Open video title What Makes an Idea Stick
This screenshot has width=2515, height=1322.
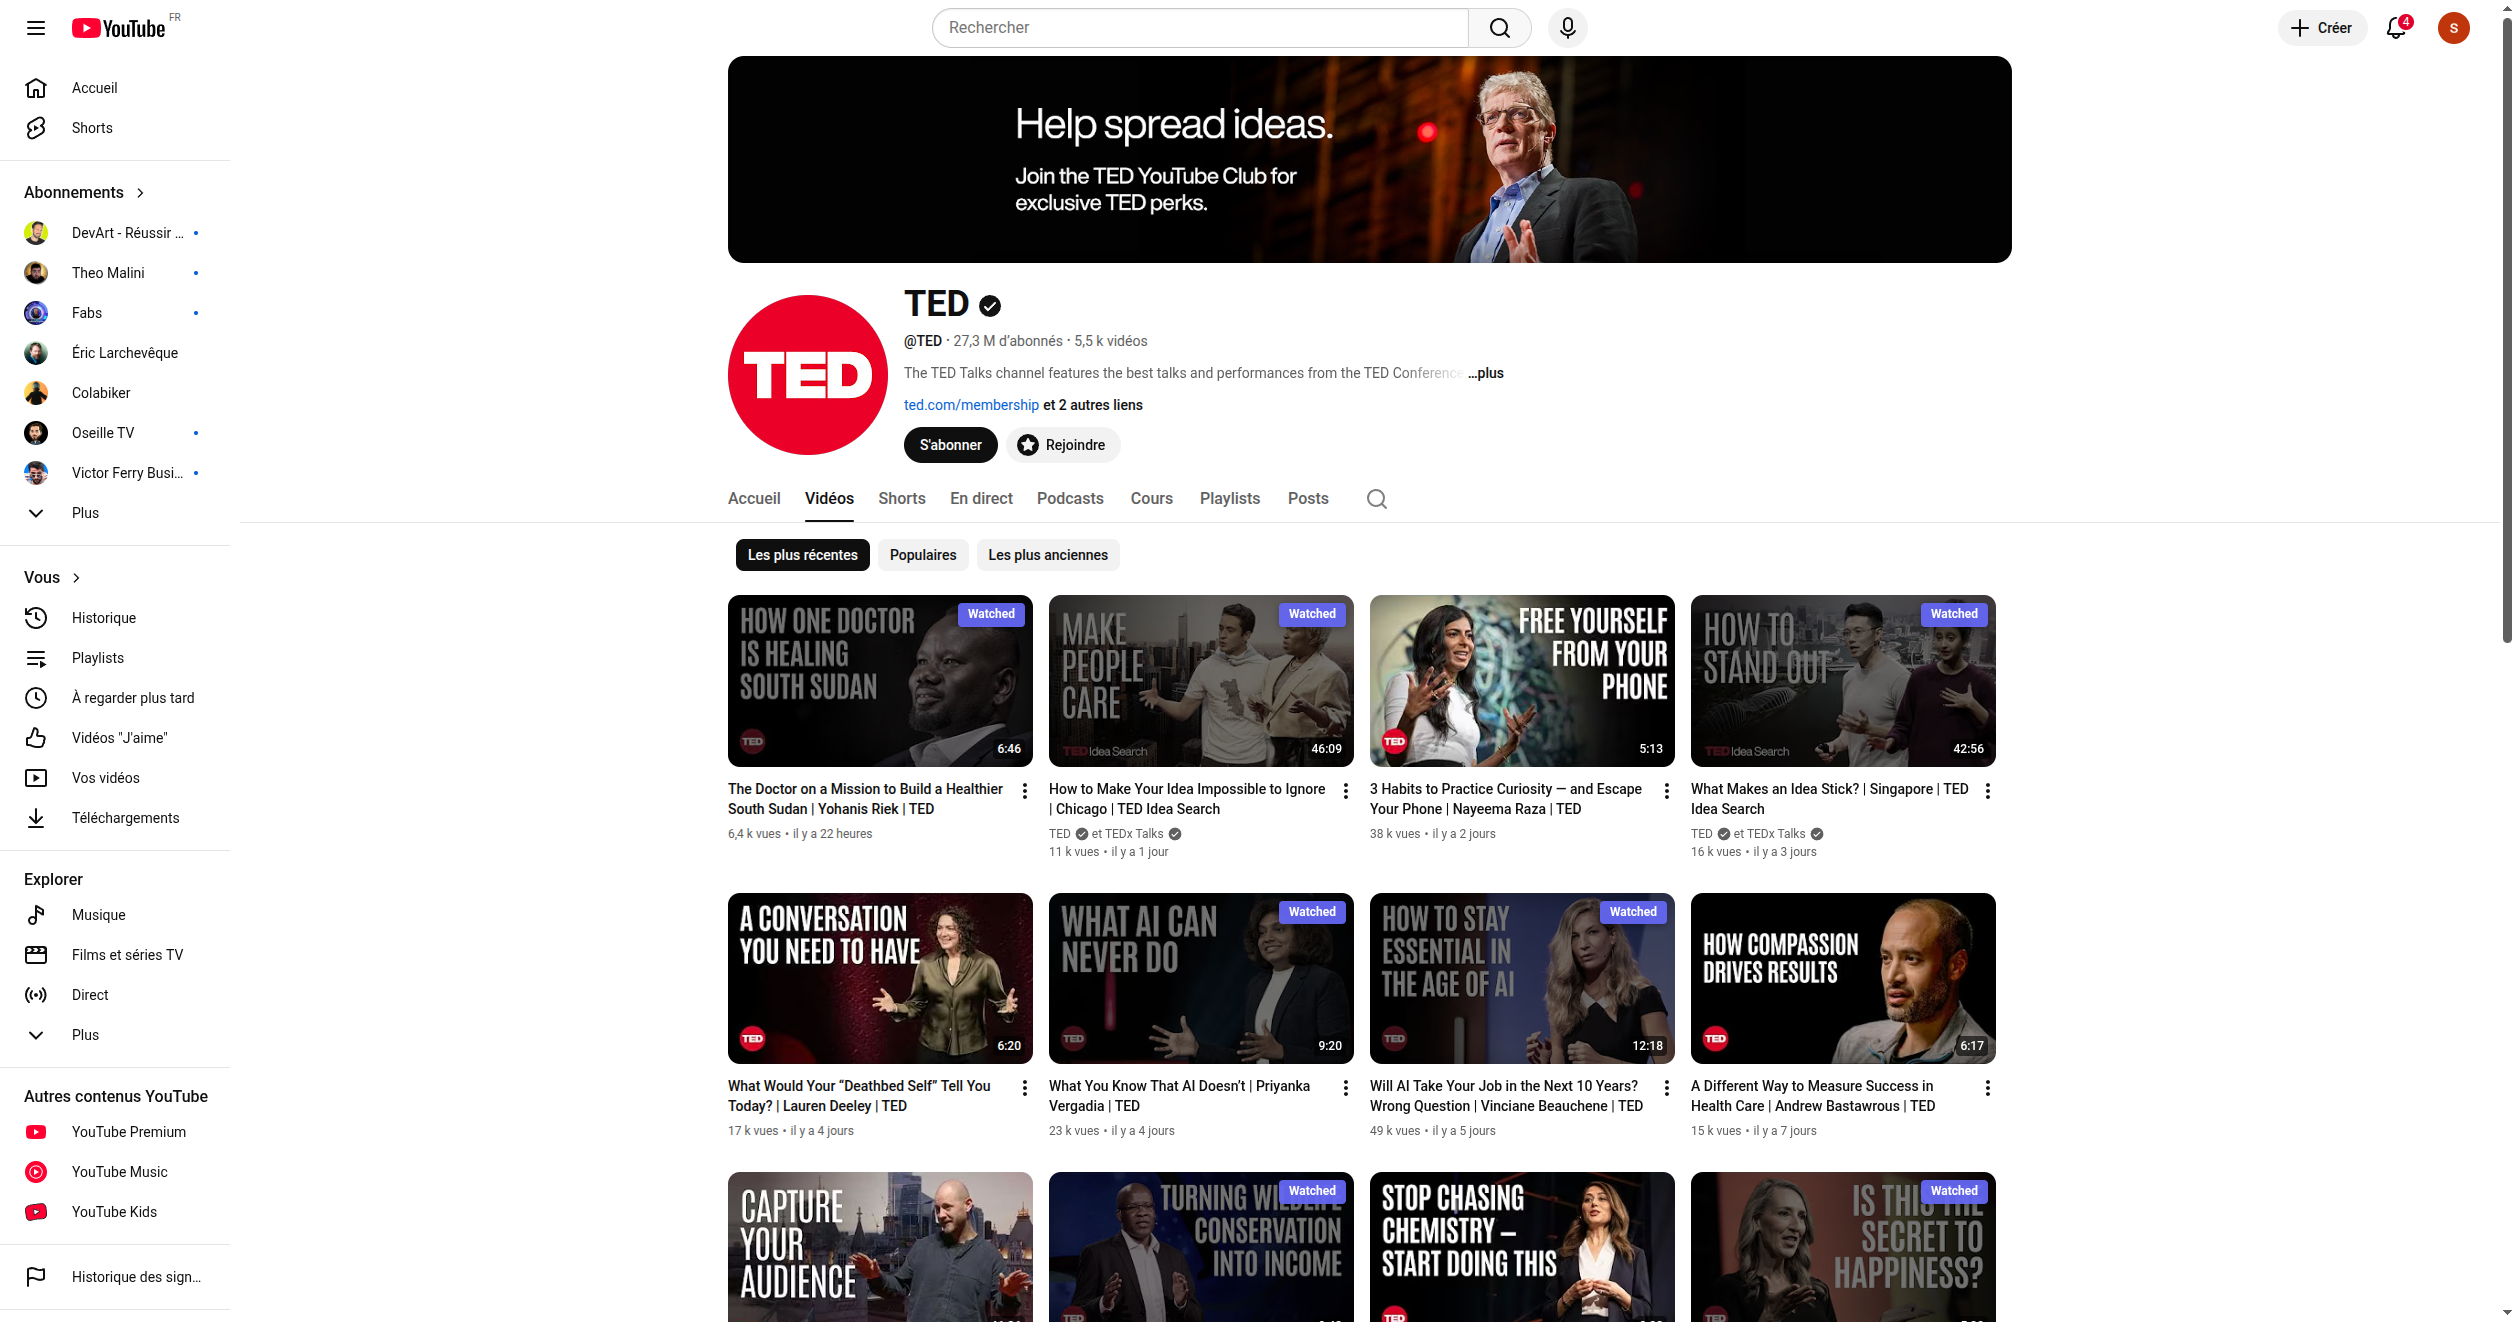tap(1830, 799)
